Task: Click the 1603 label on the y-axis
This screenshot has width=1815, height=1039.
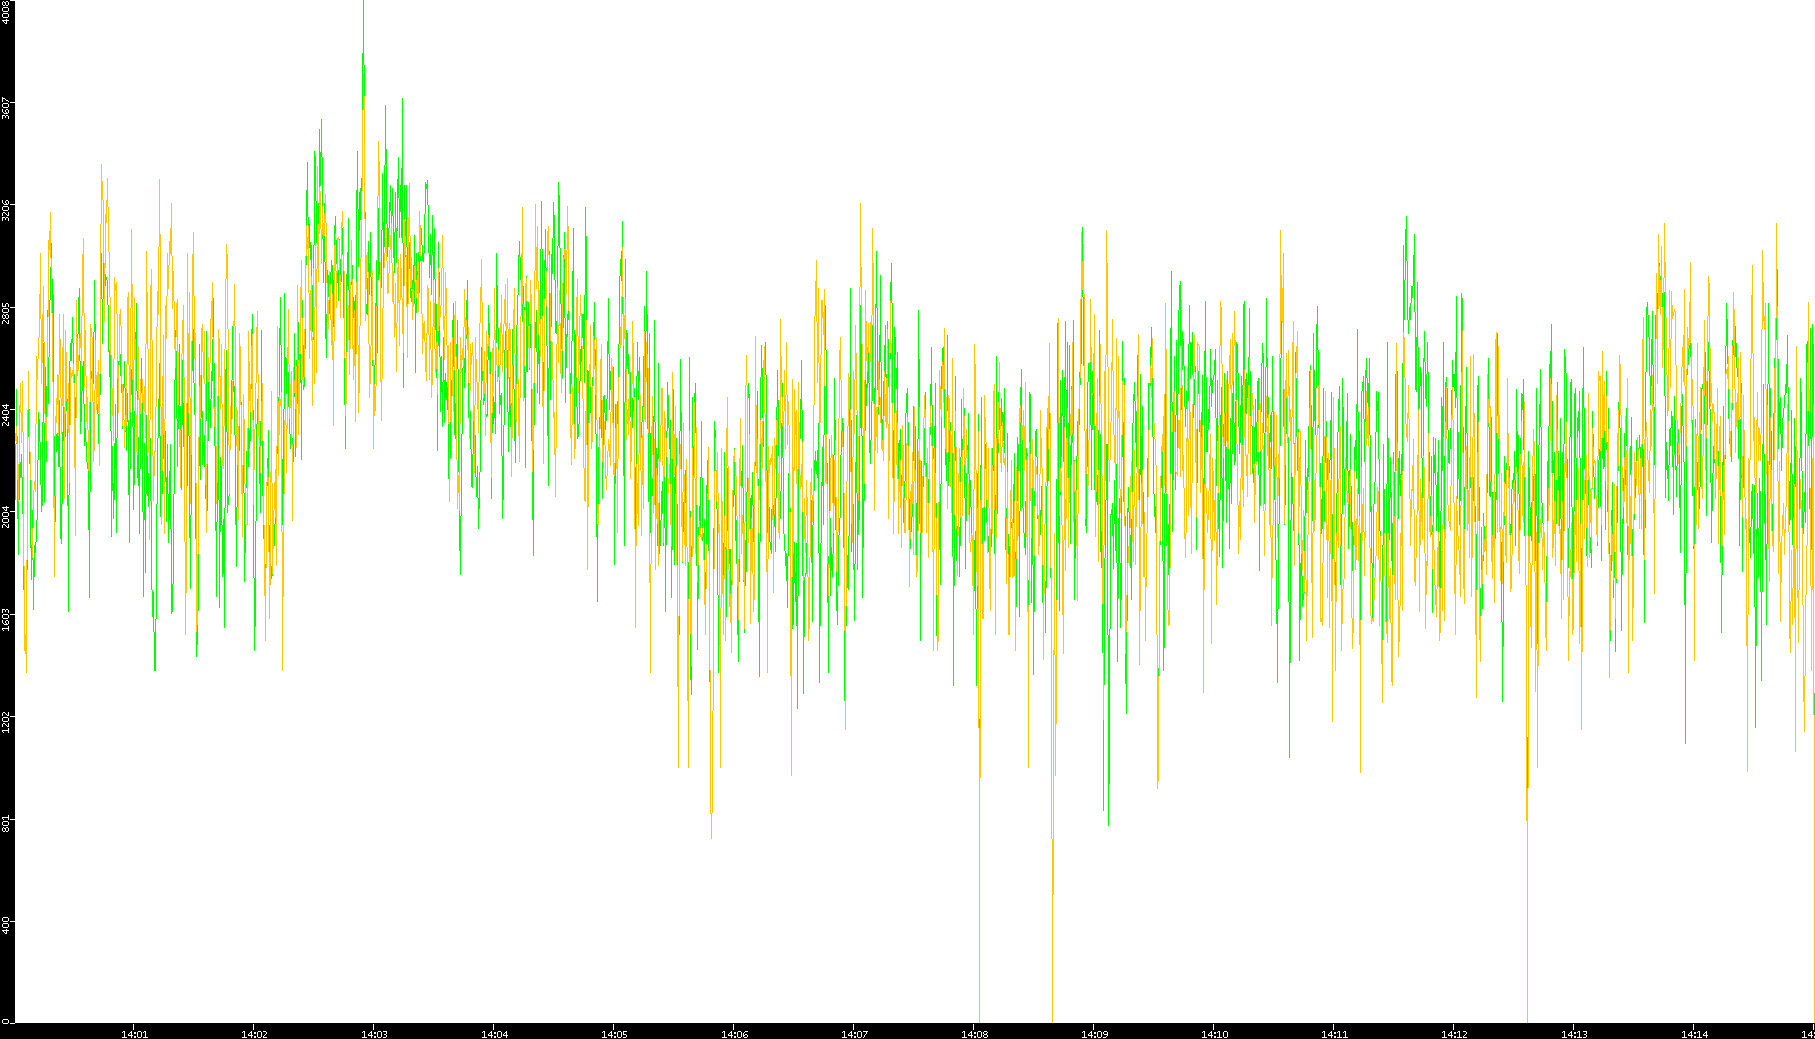Action: (6, 619)
